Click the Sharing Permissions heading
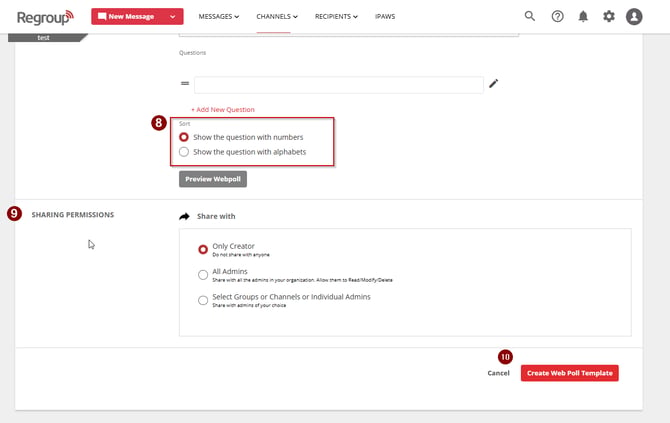 click(x=73, y=214)
